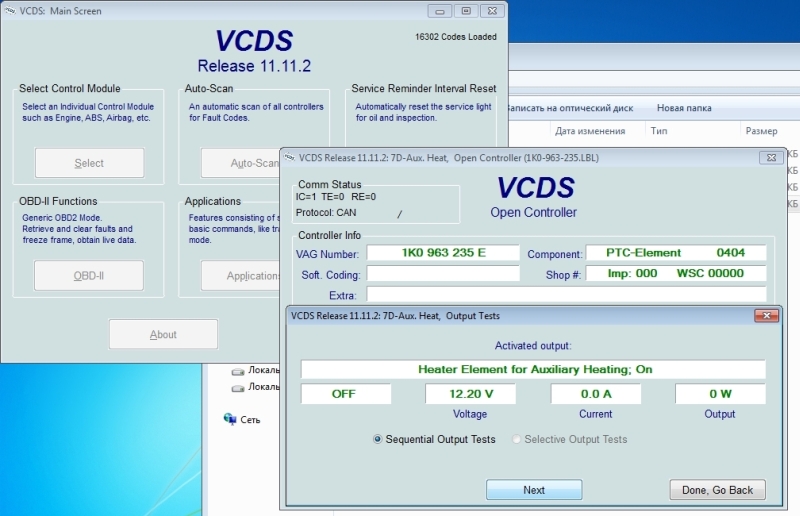The image size is (800, 516).
Task: Open the About dialog of VCDS
Action: click(x=163, y=335)
